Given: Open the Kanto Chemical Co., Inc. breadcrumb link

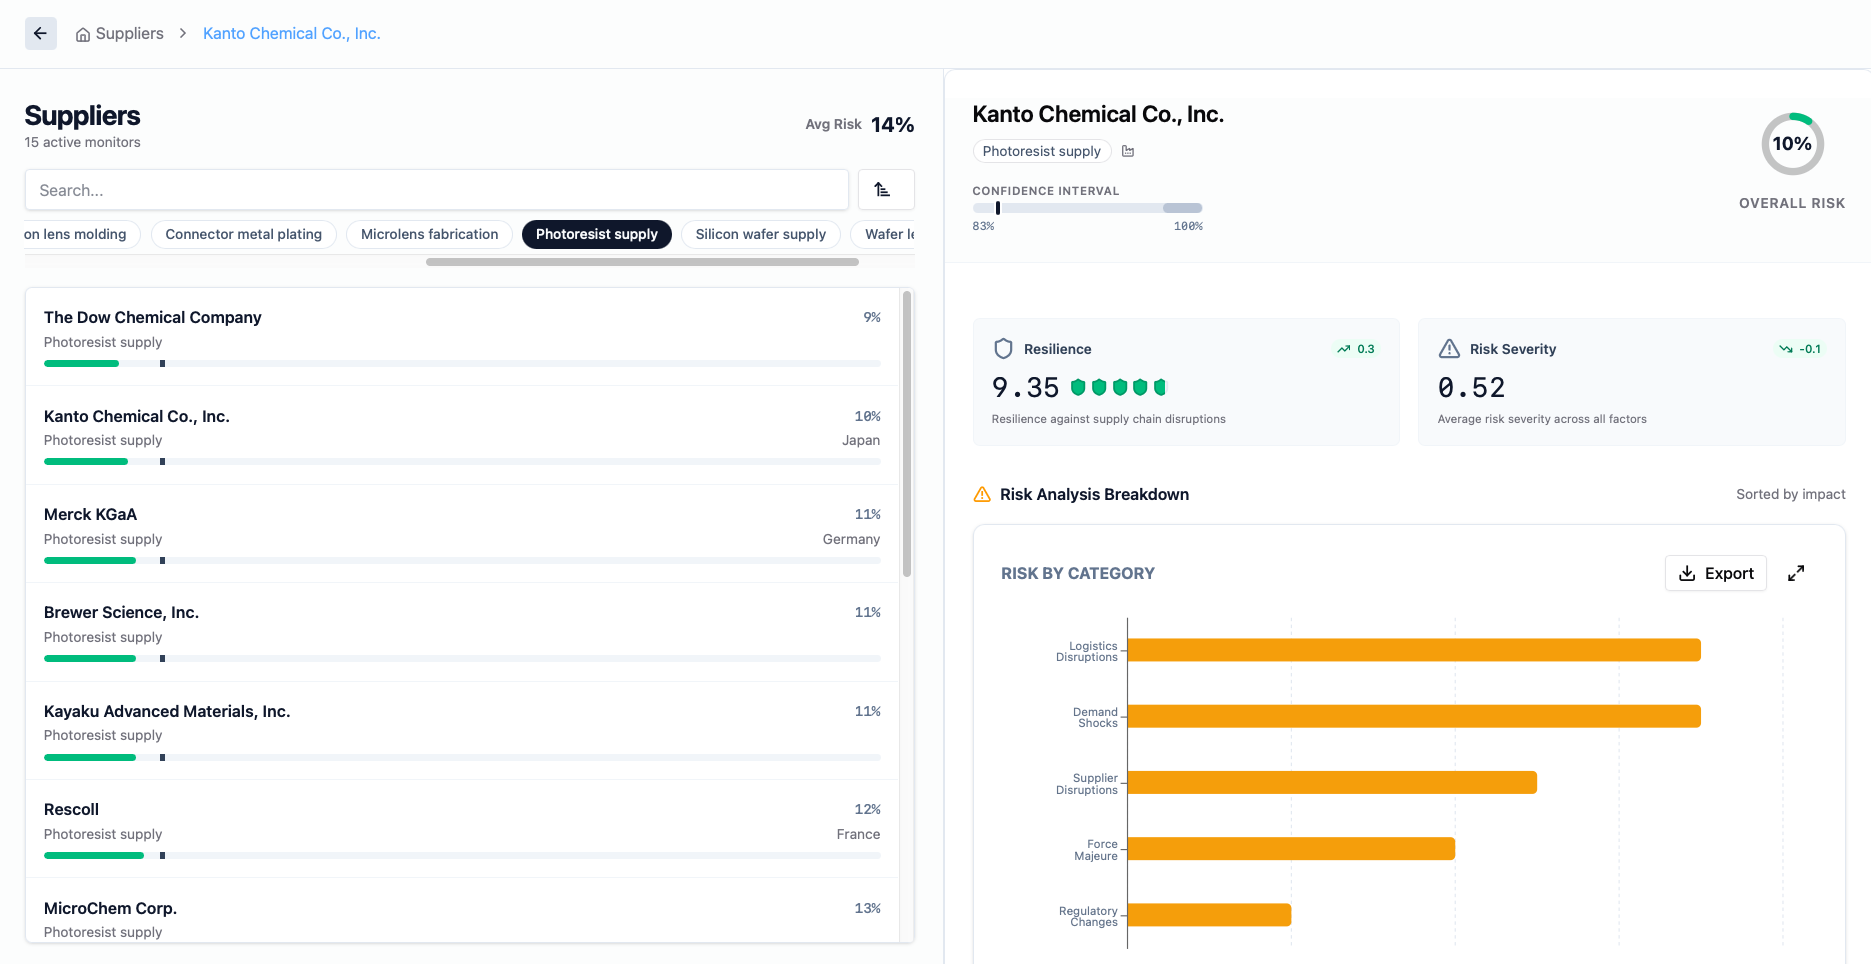Looking at the screenshot, I should (291, 33).
